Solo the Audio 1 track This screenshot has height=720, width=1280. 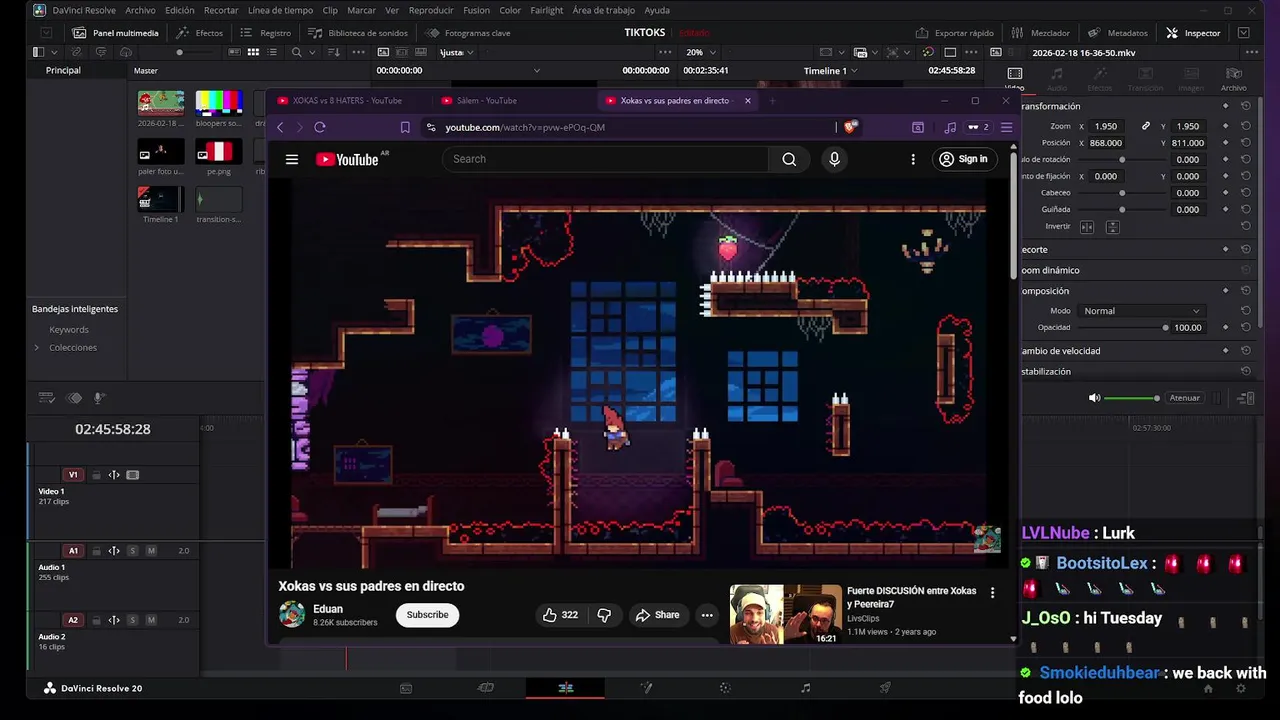(132, 551)
